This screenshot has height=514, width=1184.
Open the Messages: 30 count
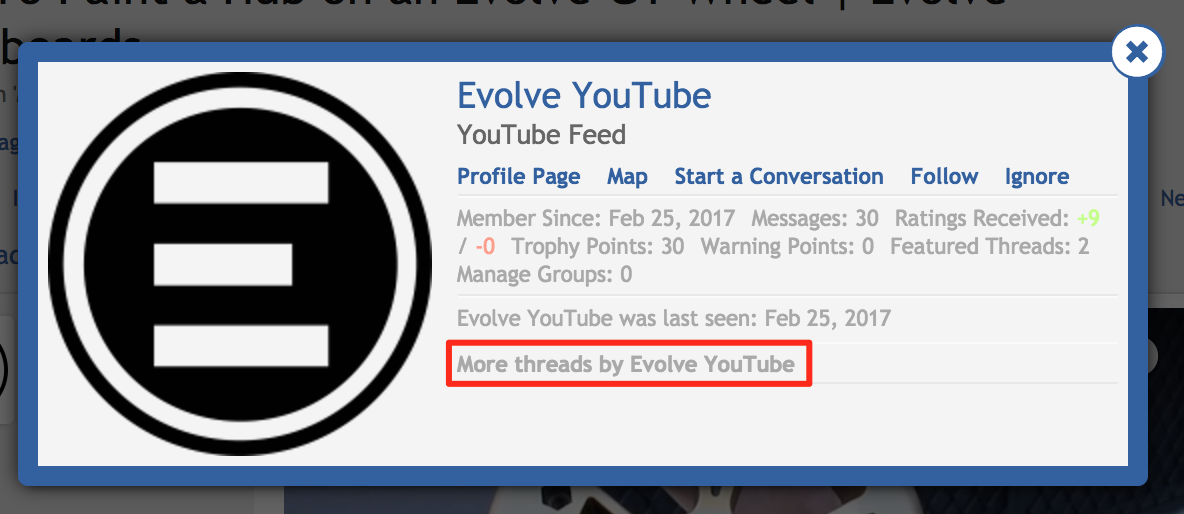pyautogui.click(x=815, y=219)
